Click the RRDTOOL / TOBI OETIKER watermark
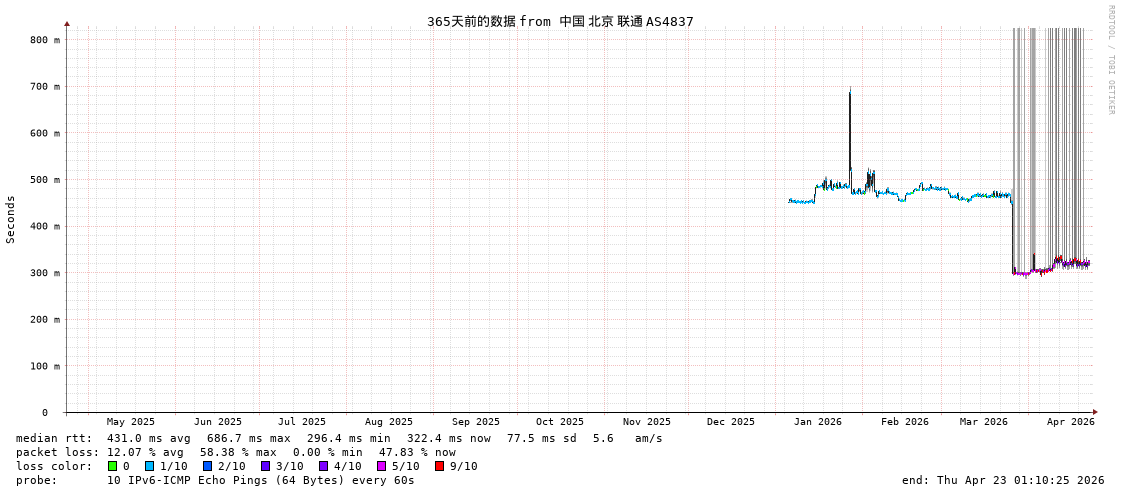Viewport: 1121px width, 494px height. 1110,60
